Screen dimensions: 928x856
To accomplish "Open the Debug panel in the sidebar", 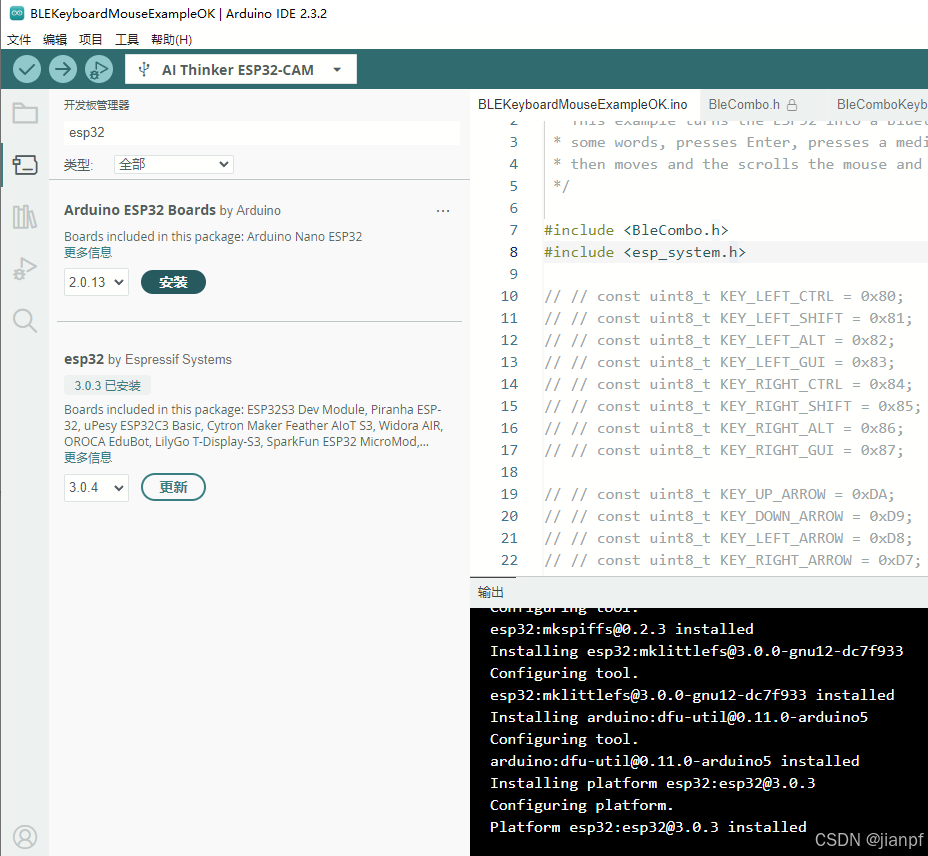I will (x=25, y=269).
